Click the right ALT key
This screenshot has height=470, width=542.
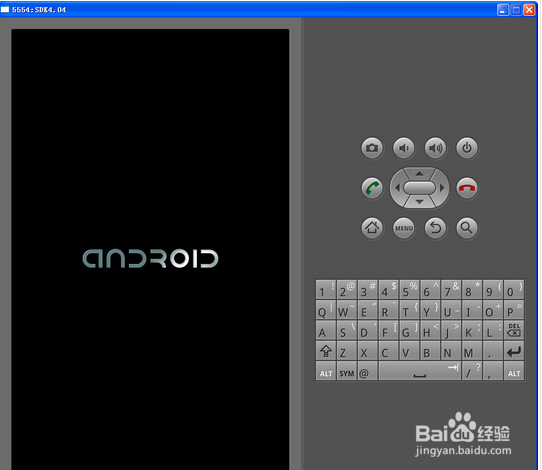click(514, 371)
